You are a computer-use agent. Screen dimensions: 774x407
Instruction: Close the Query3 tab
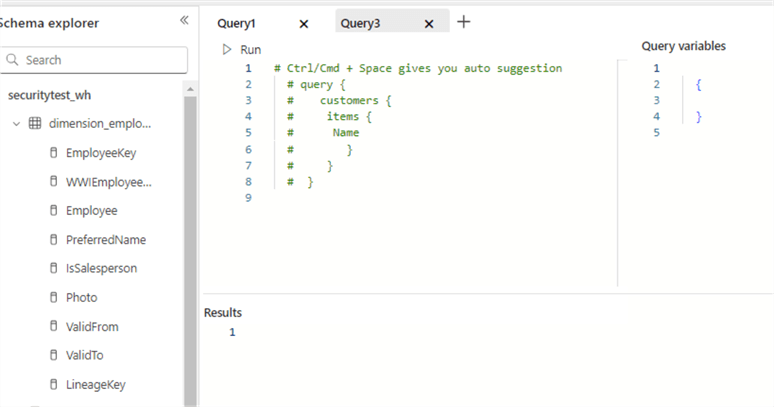(x=429, y=23)
